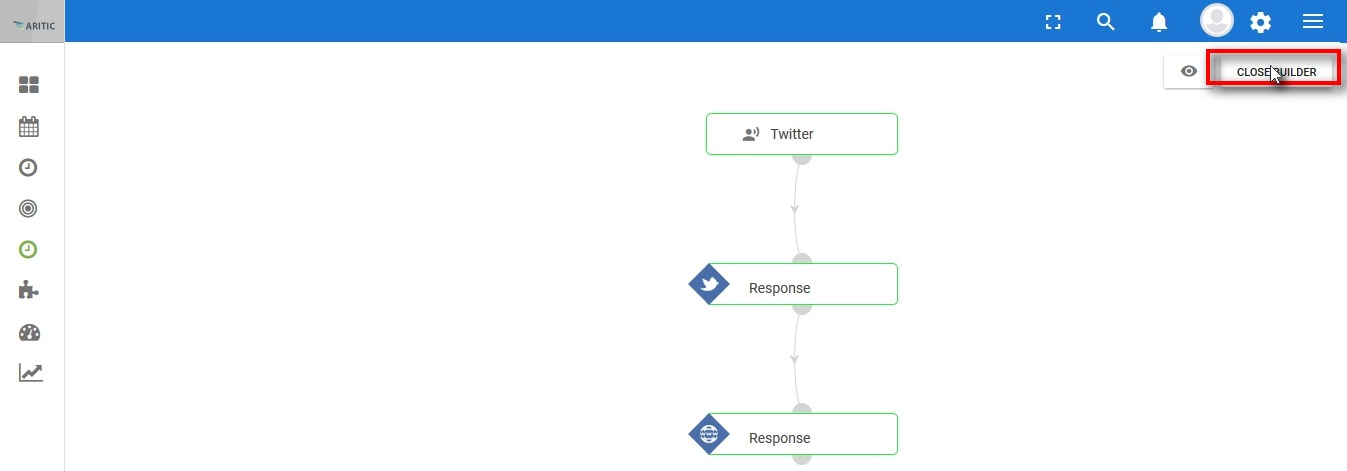This screenshot has height=471, width=1347.
Task: Click the Close Builder button
Action: 1276,72
